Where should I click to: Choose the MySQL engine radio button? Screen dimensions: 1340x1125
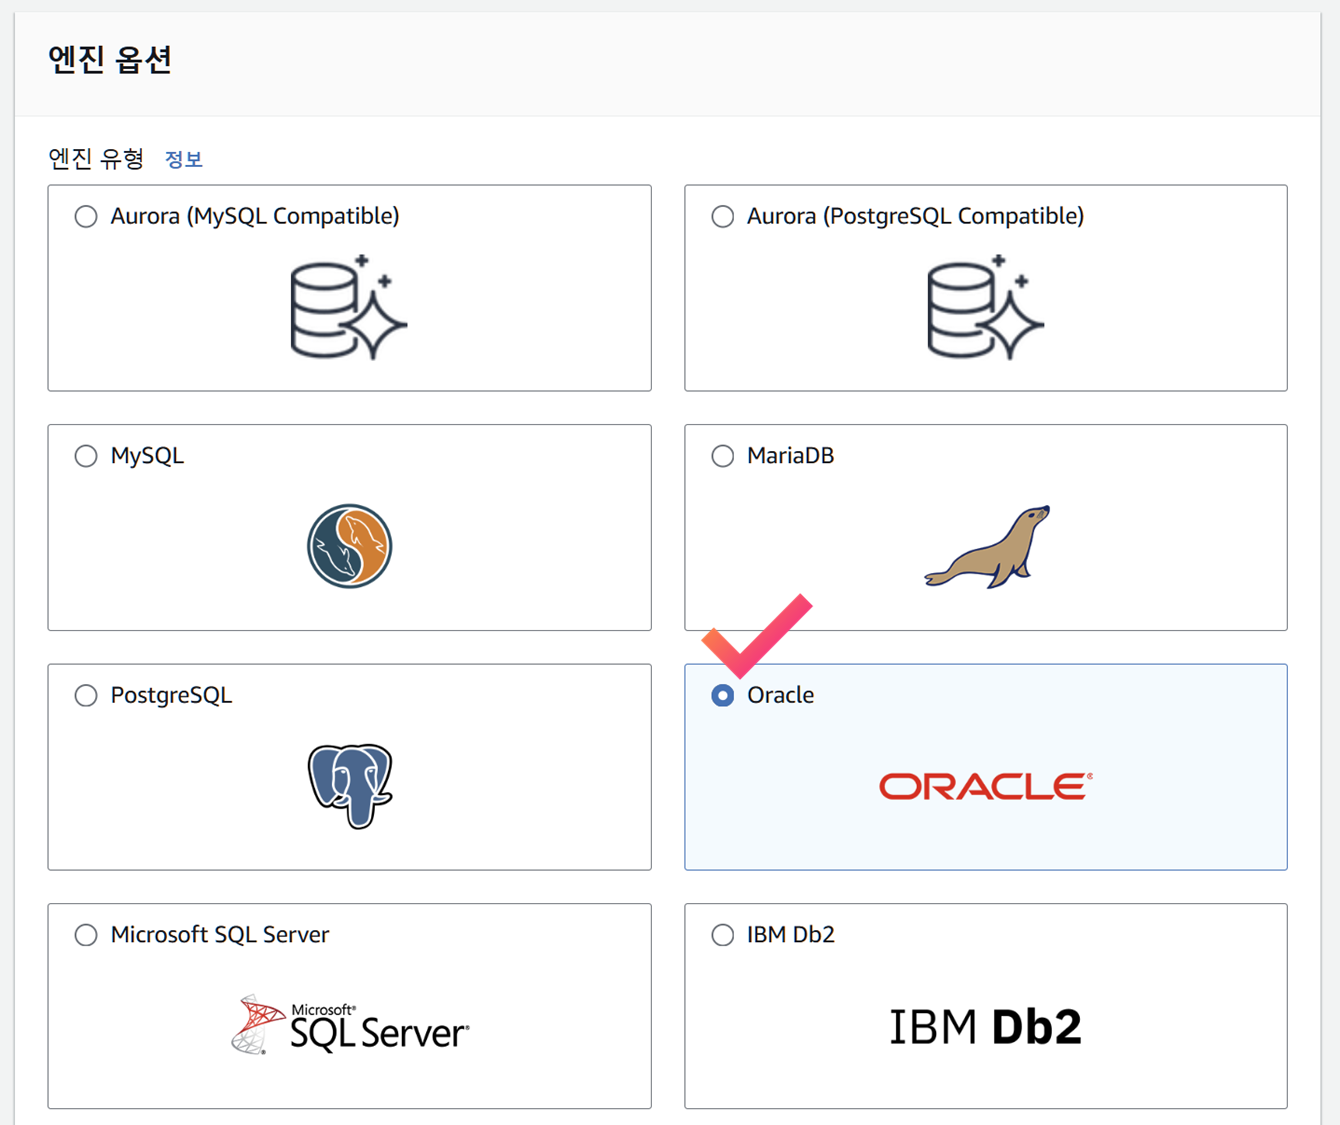point(86,456)
